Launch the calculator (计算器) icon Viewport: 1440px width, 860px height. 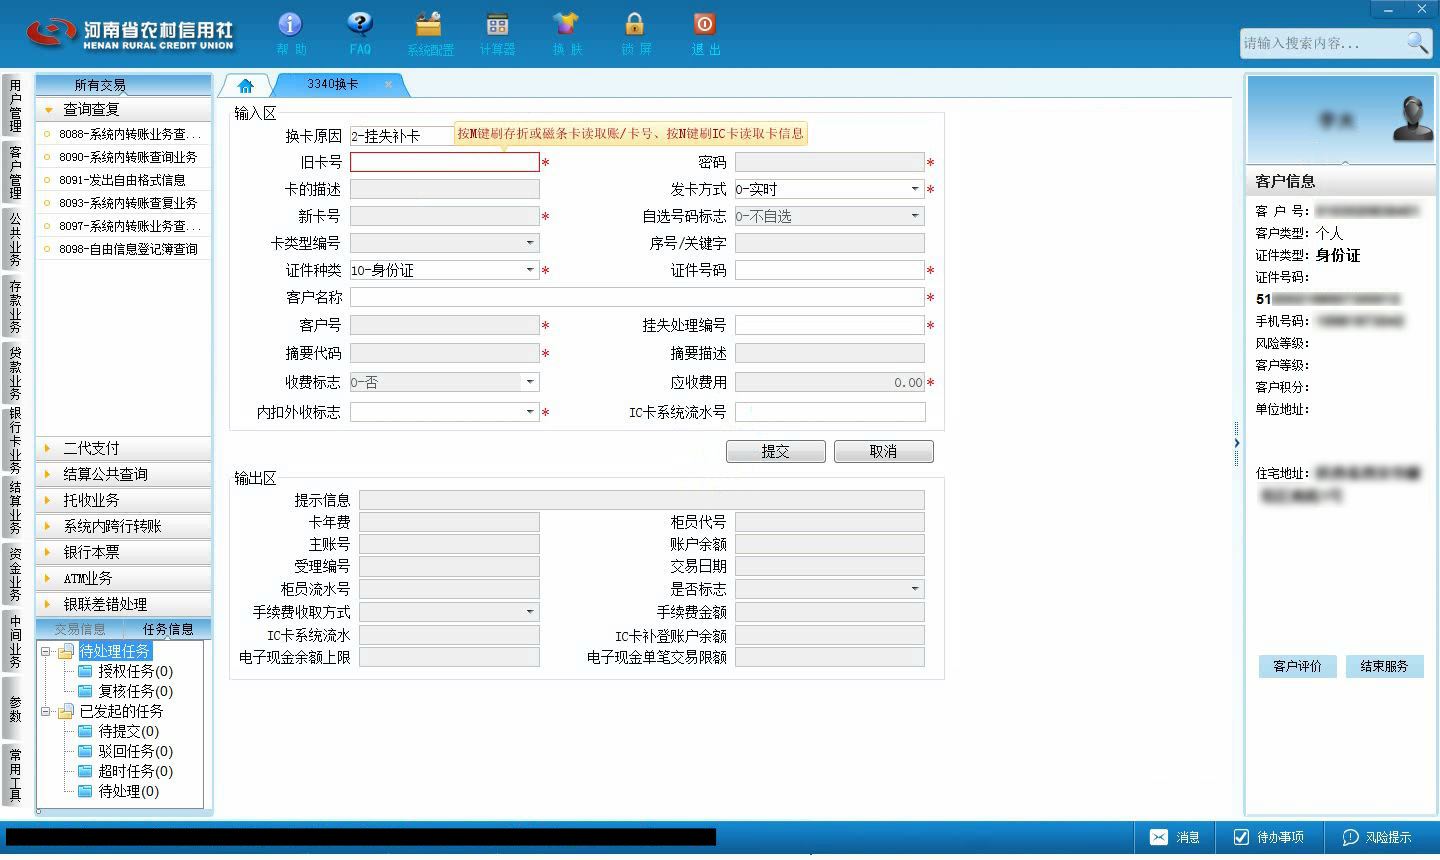497,24
